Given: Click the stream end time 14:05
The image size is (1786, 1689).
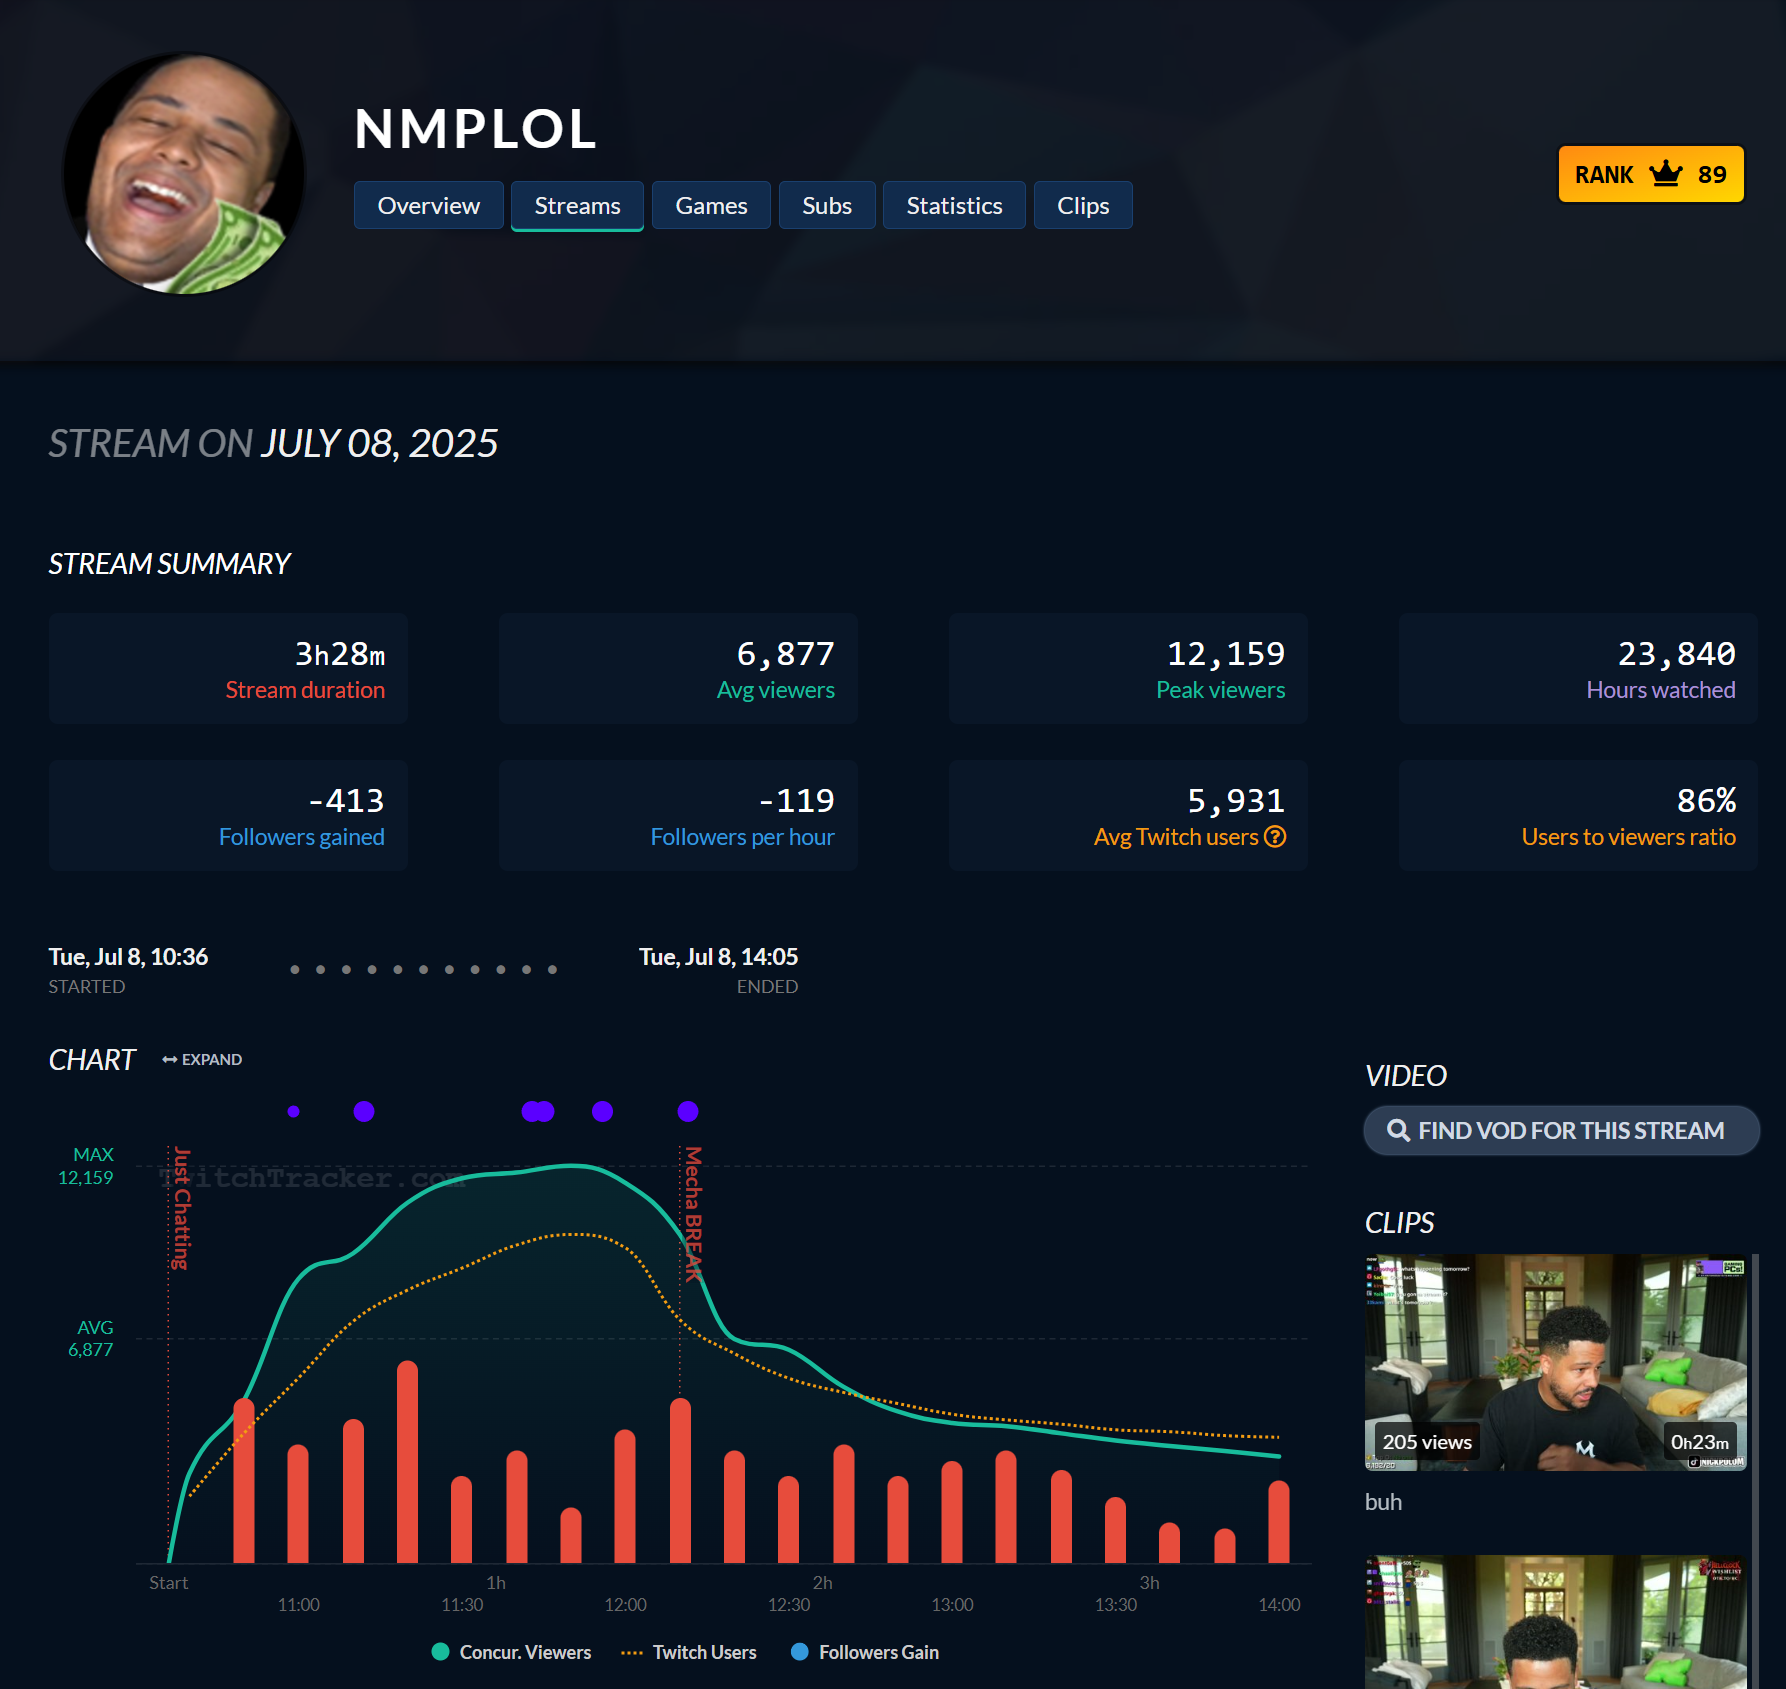Looking at the screenshot, I should pyautogui.click(x=718, y=957).
